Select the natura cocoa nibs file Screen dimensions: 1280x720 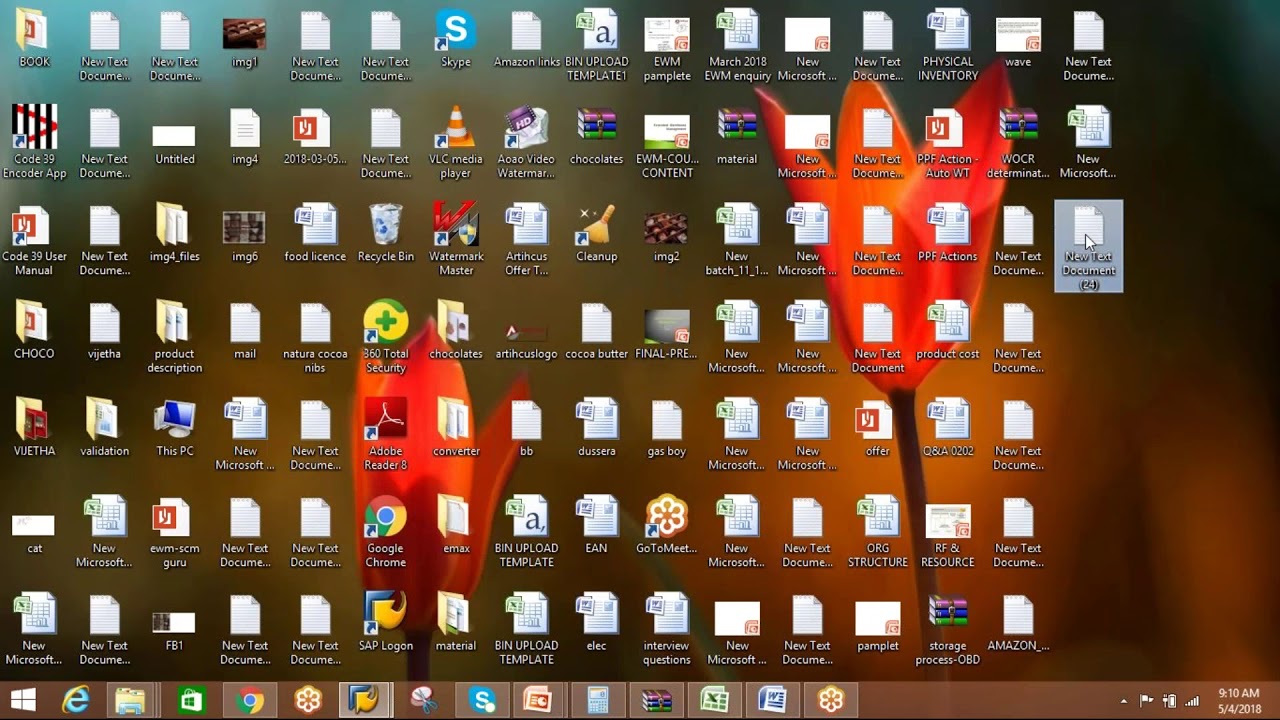(315, 337)
